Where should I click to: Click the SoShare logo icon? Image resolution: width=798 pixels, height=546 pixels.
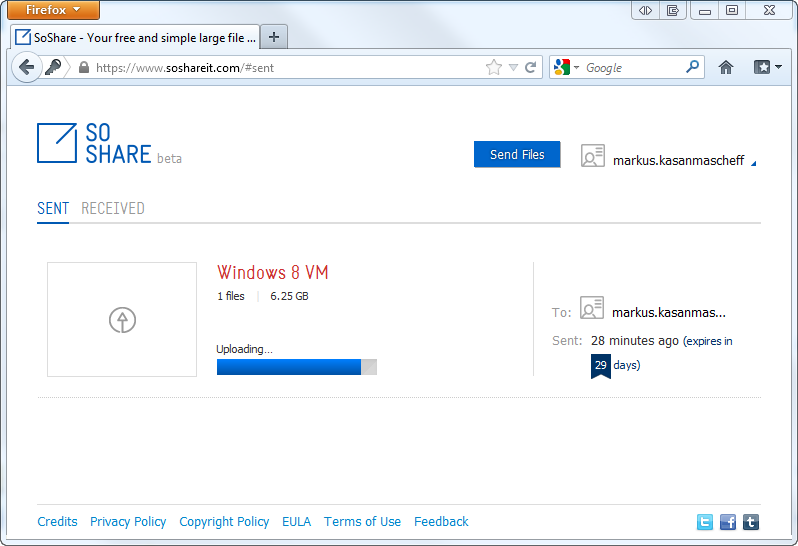(57, 143)
